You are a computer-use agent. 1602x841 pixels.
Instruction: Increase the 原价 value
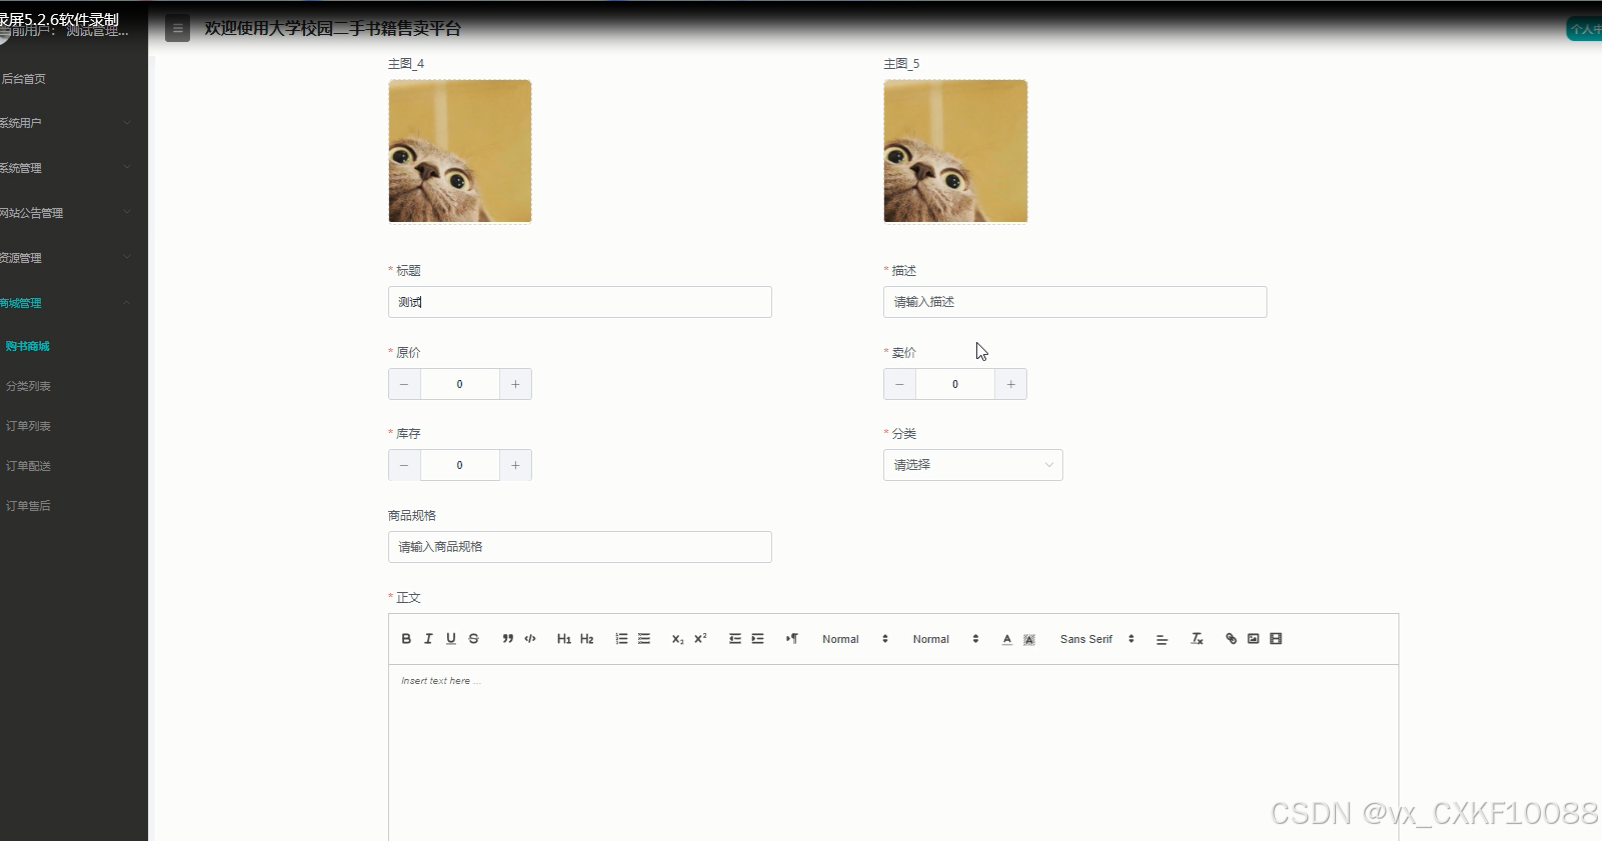(515, 384)
